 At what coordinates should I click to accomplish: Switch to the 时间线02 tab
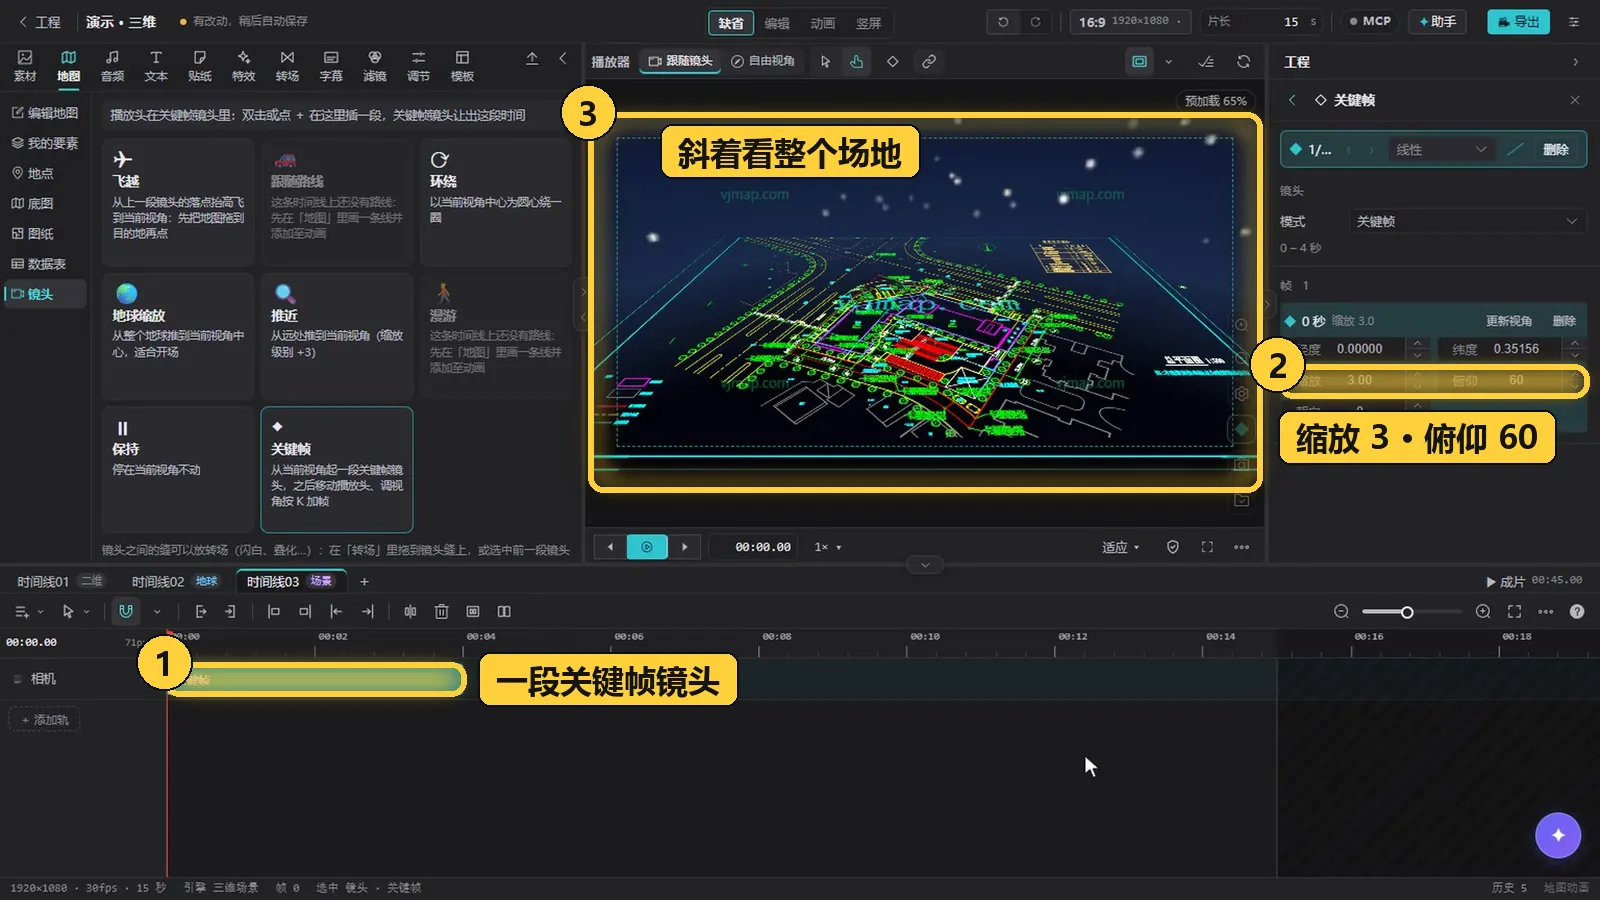[x=175, y=581]
